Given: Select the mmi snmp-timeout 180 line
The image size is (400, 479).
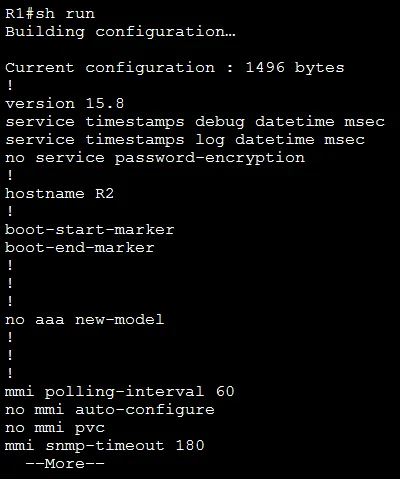Looking at the screenshot, I should pos(105,446).
